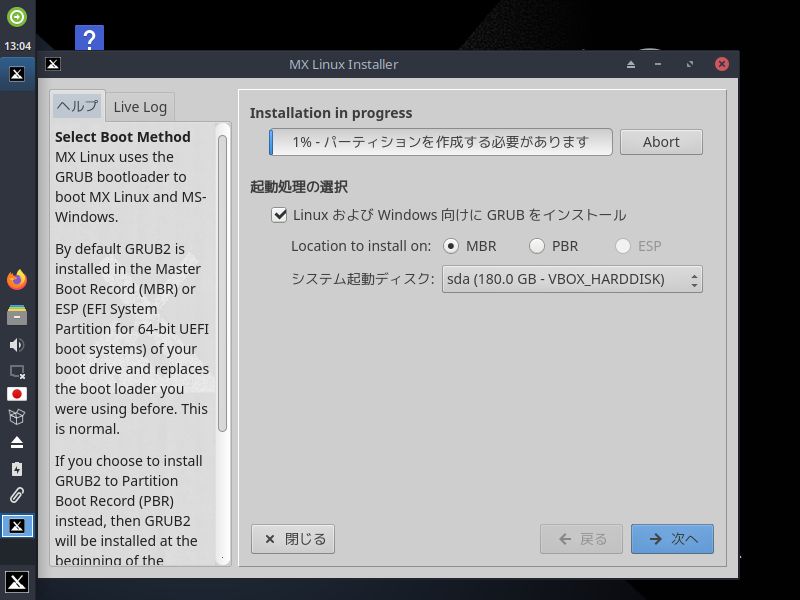
Task: Open the MX start menu icon
Action: coord(17,582)
